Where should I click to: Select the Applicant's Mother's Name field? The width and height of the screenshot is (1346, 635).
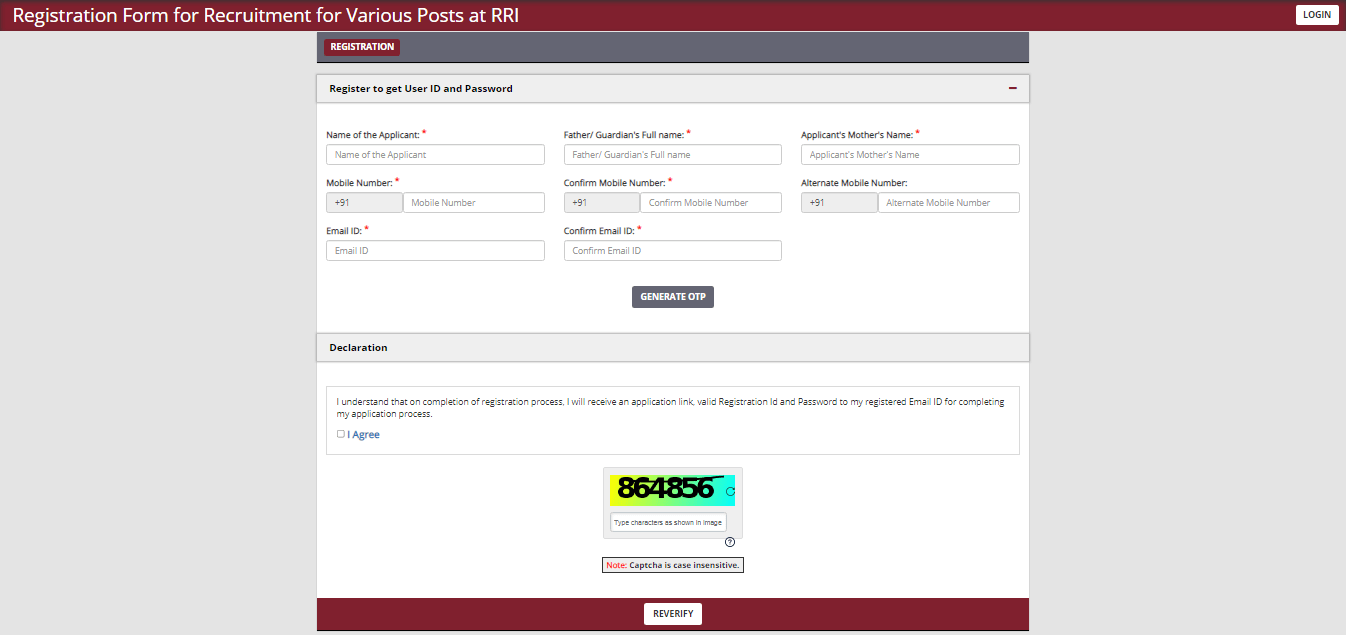[910, 155]
